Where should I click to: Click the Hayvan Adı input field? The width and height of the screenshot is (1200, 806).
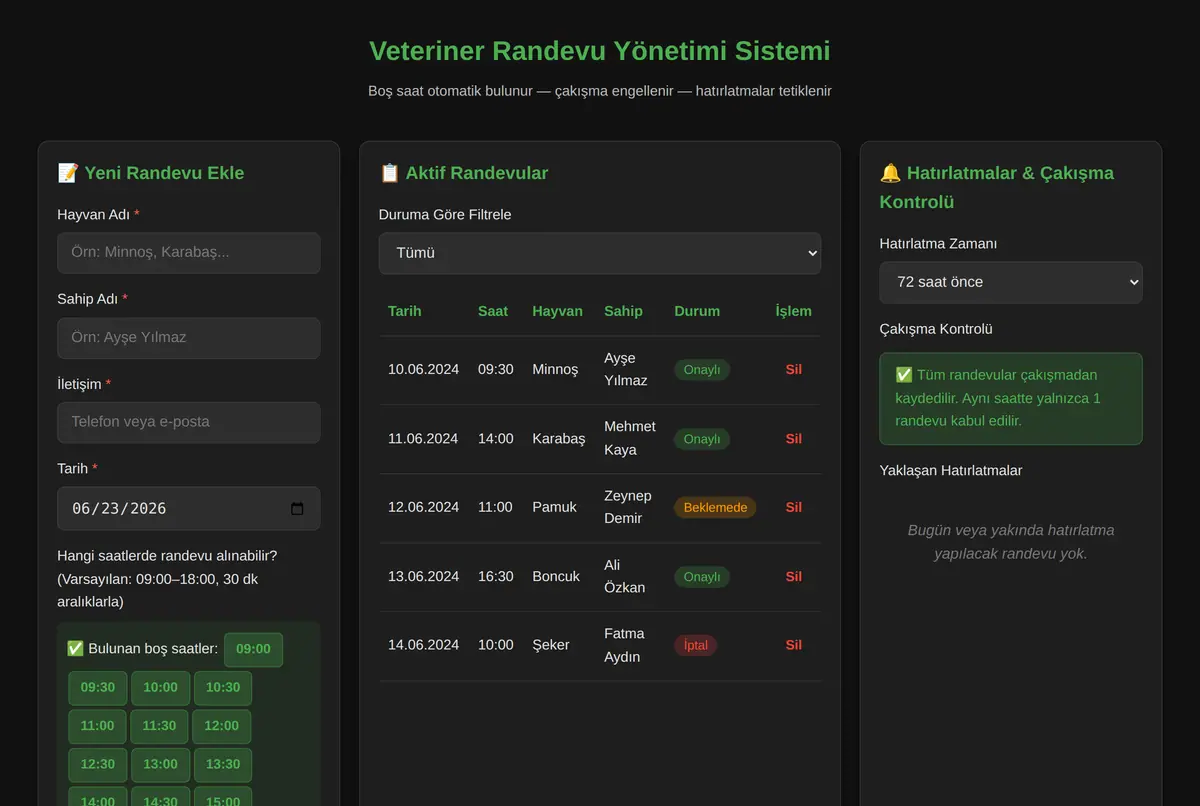(x=189, y=253)
